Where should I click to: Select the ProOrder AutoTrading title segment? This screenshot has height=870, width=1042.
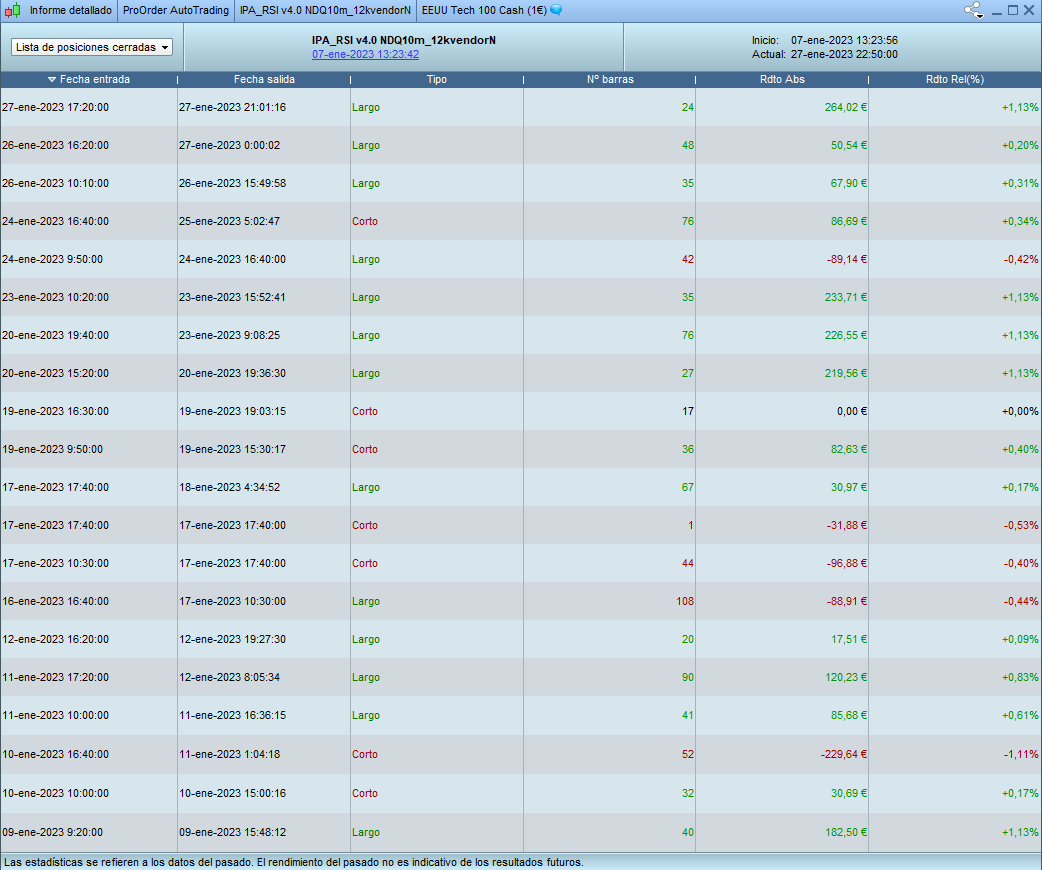tap(175, 11)
